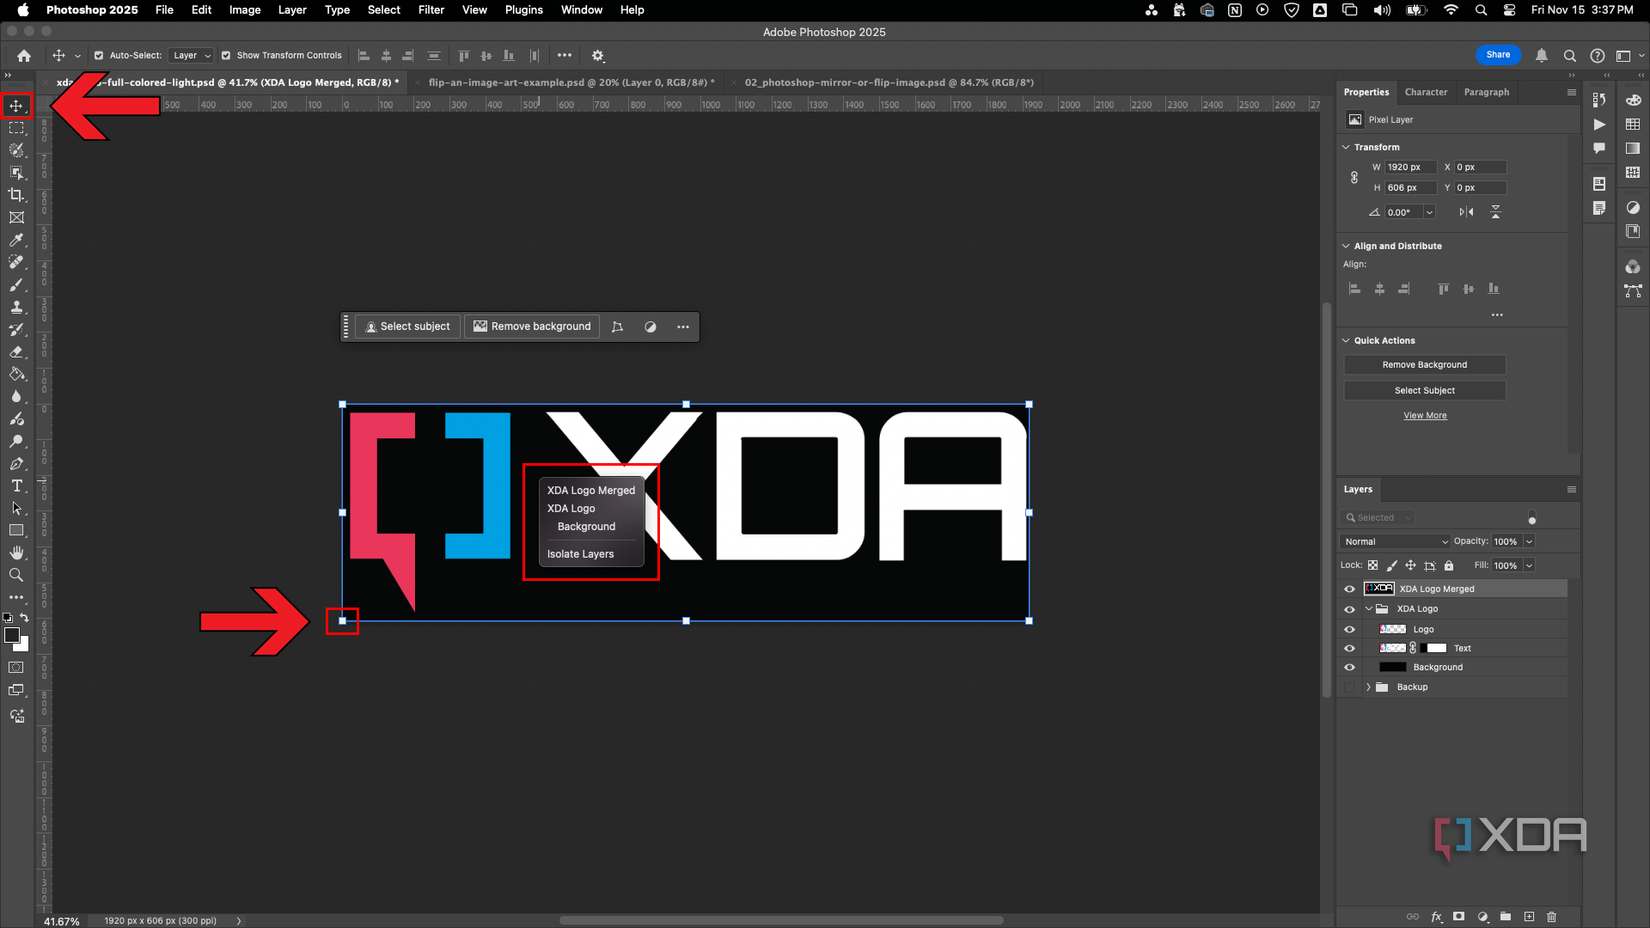Click flip horizontal icon in Transform

(x=1466, y=212)
